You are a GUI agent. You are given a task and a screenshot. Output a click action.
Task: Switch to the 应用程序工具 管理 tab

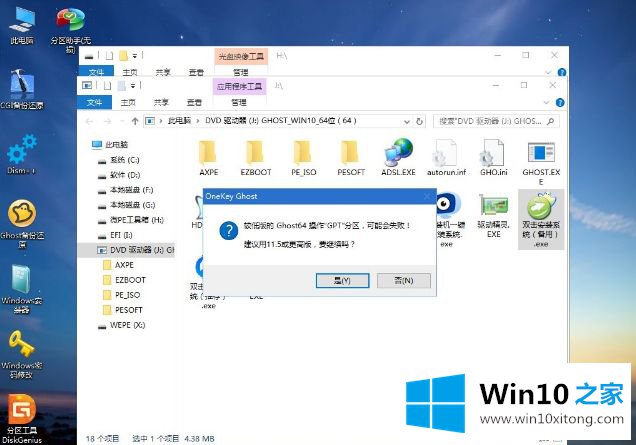coord(240,102)
